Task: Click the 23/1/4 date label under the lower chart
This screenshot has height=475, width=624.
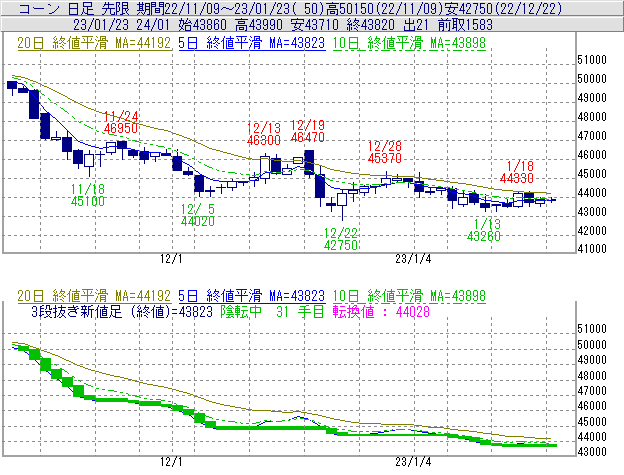Action: pyautogui.click(x=413, y=462)
